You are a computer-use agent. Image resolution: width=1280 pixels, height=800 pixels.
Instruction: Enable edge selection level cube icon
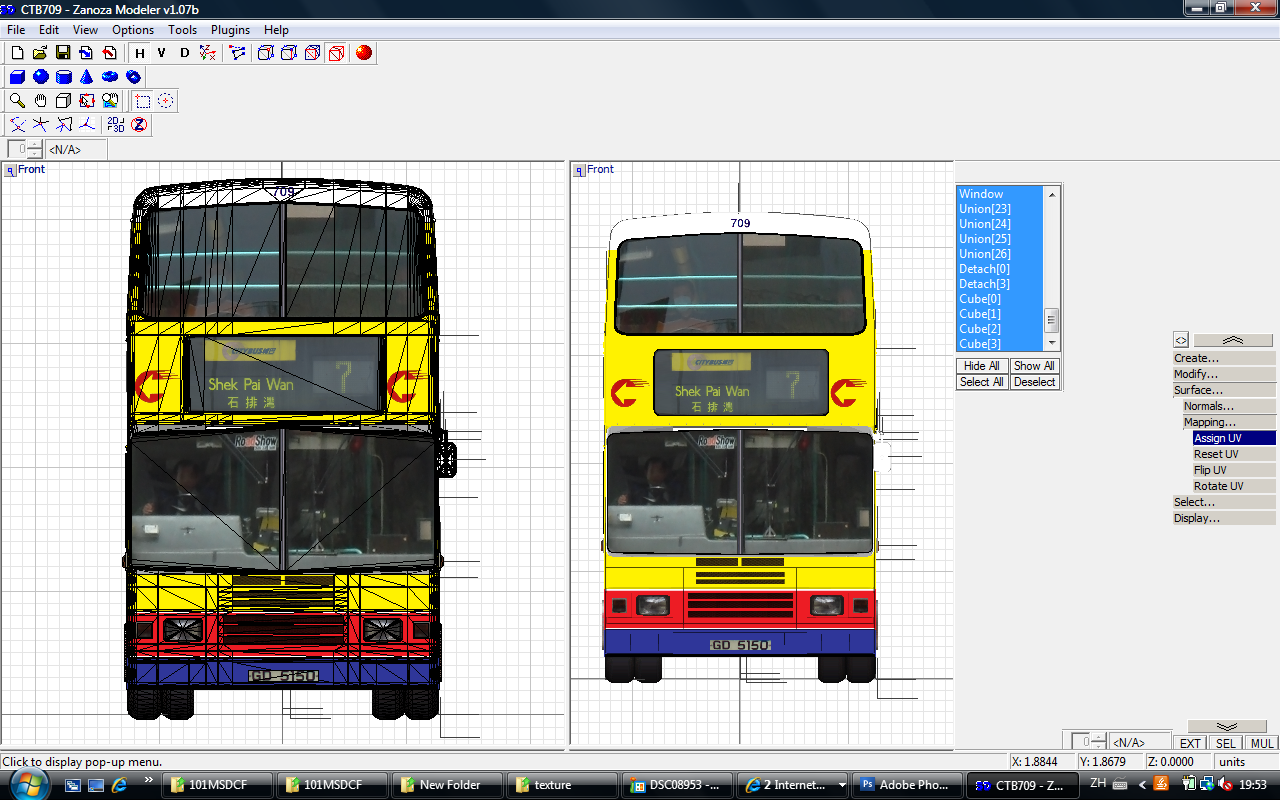coord(289,53)
